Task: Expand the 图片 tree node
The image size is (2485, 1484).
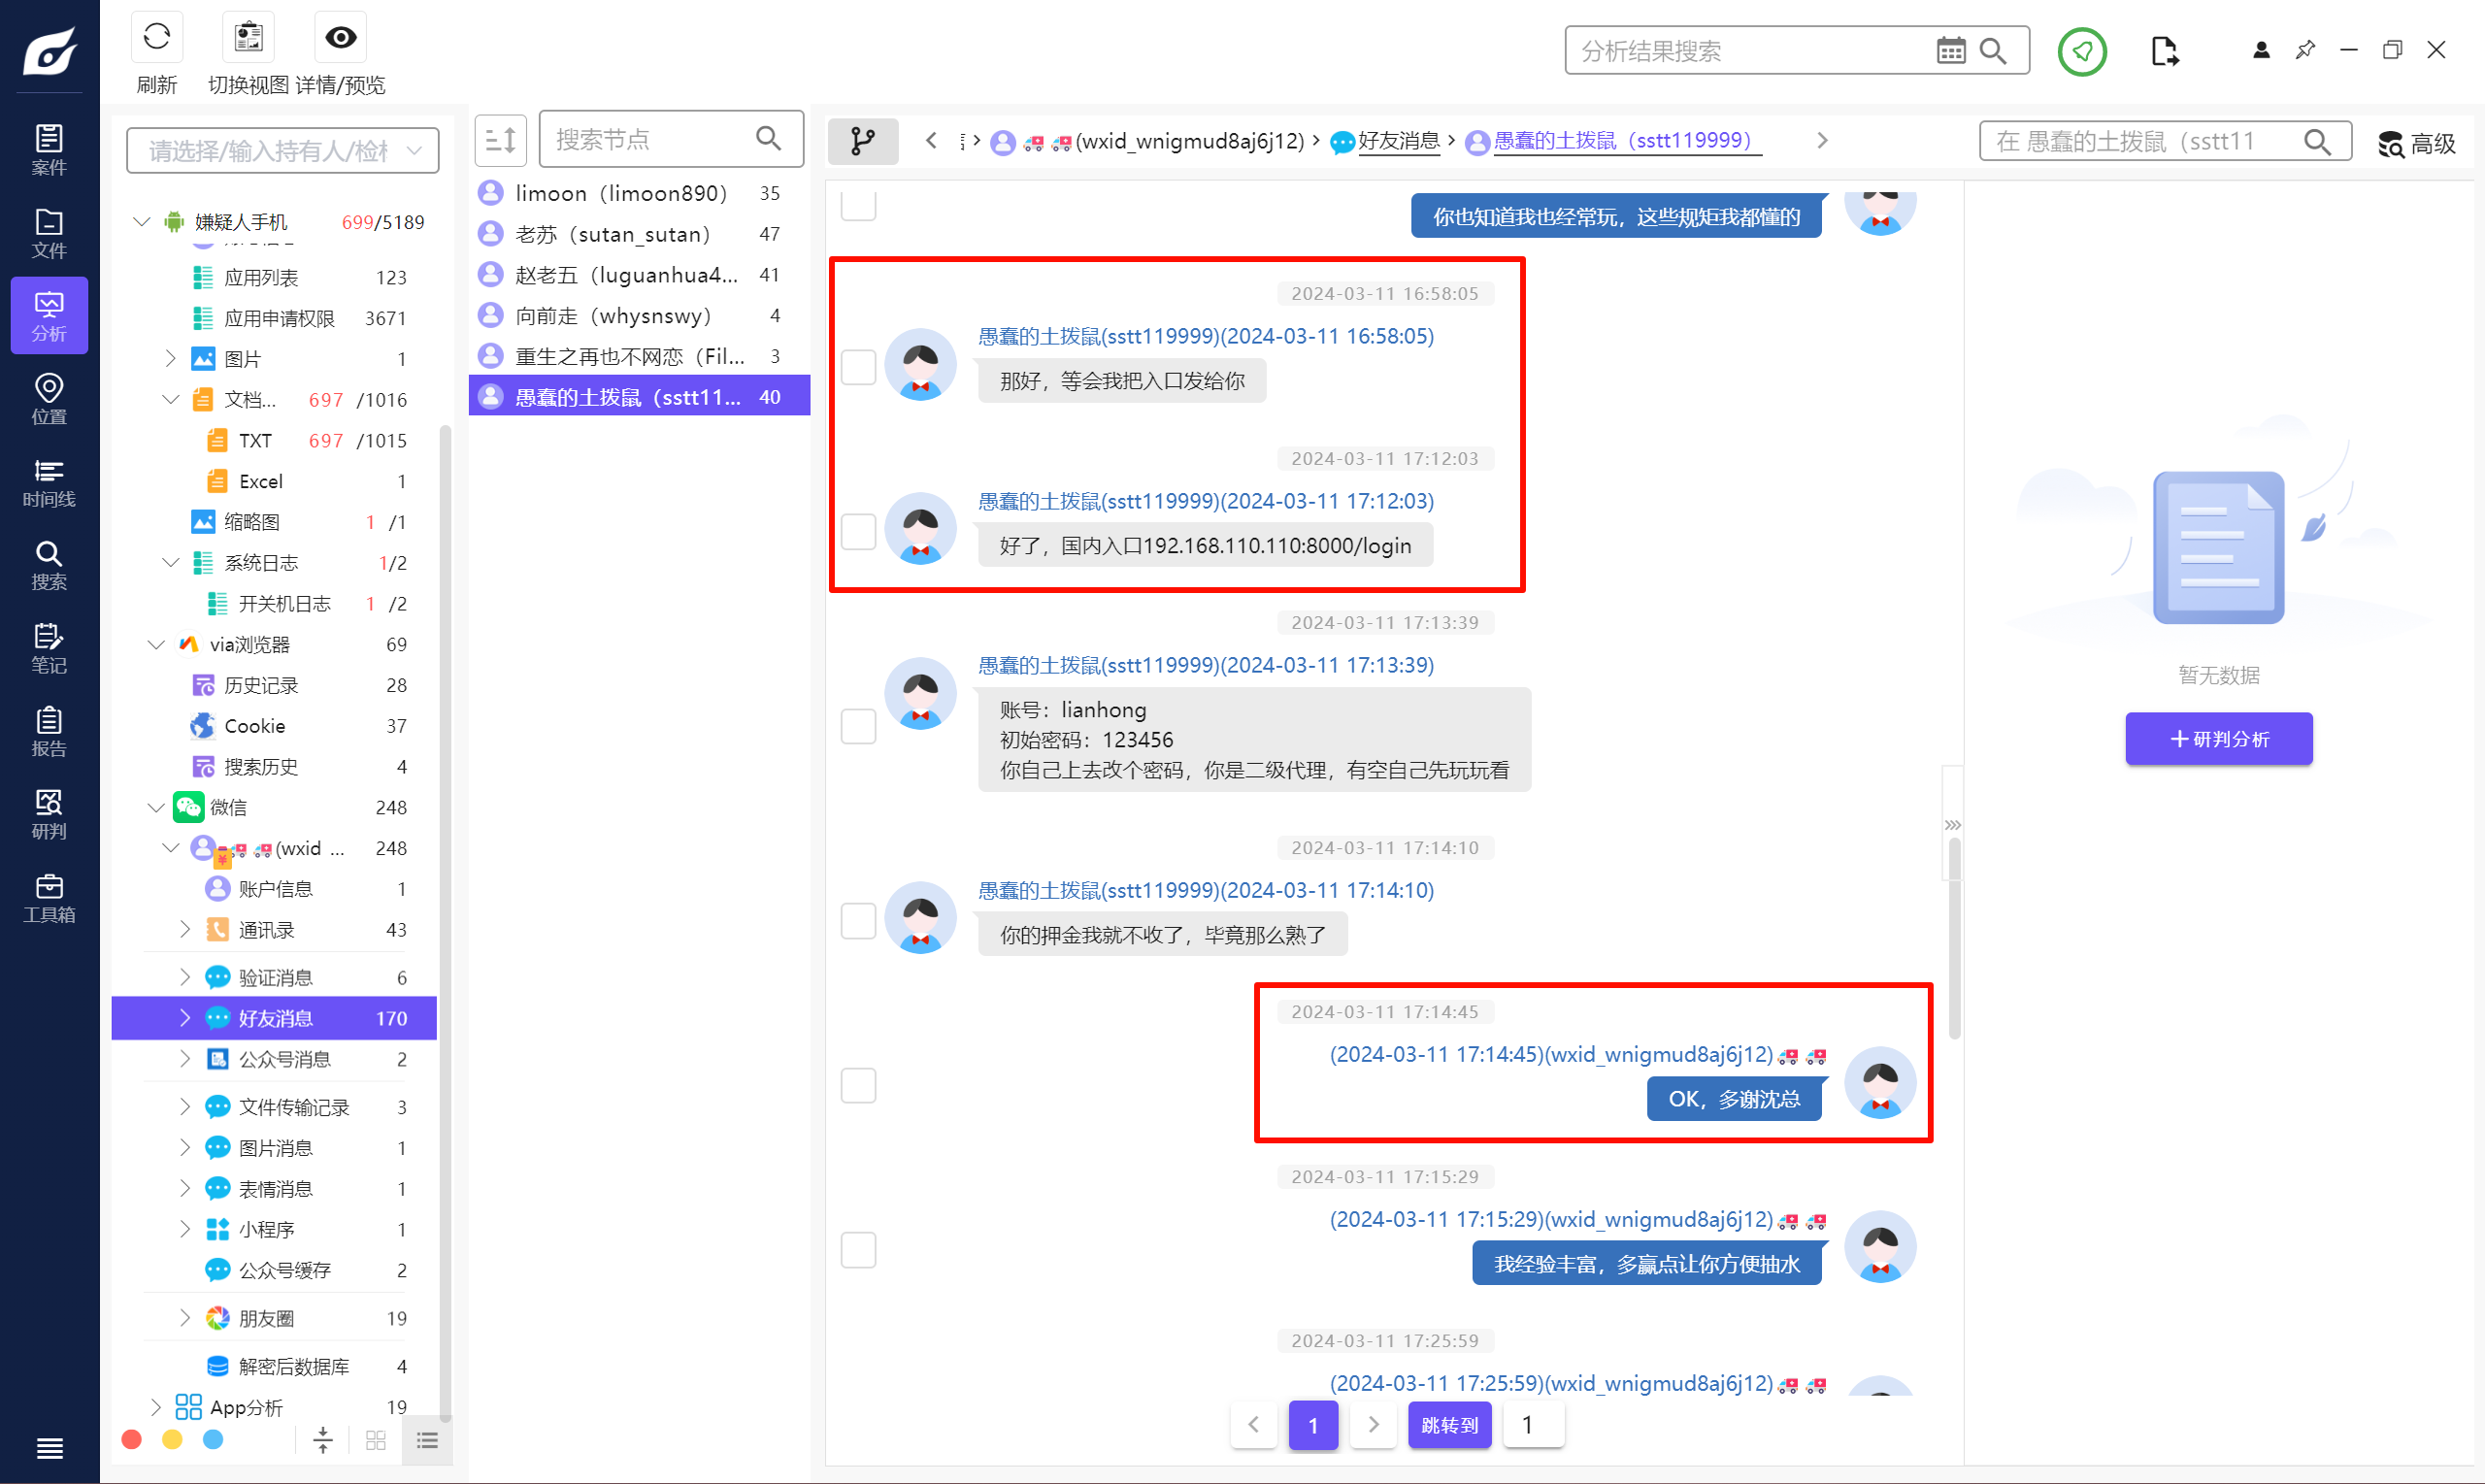Action: pos(170,359)
